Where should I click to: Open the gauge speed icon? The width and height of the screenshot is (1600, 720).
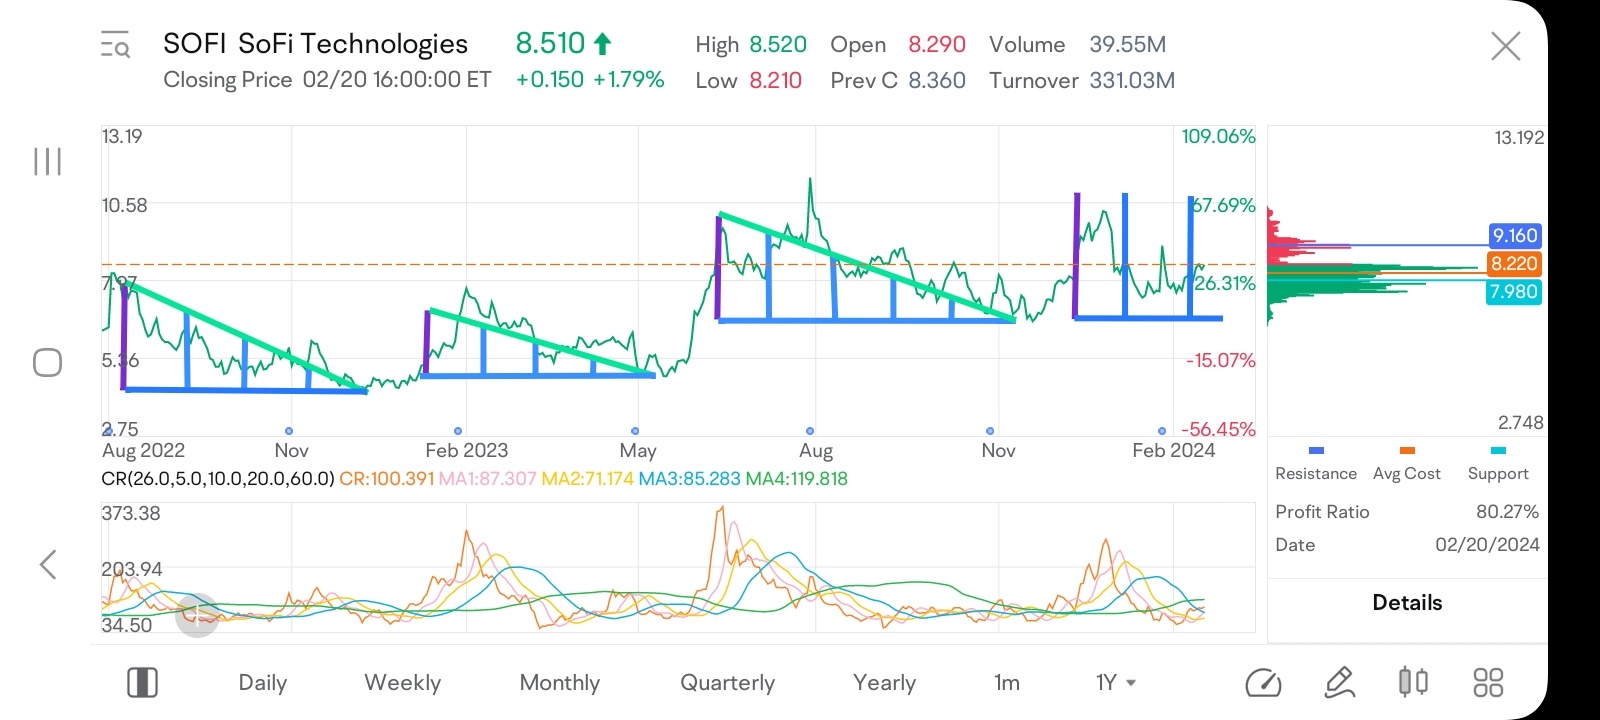(1263, 683)
